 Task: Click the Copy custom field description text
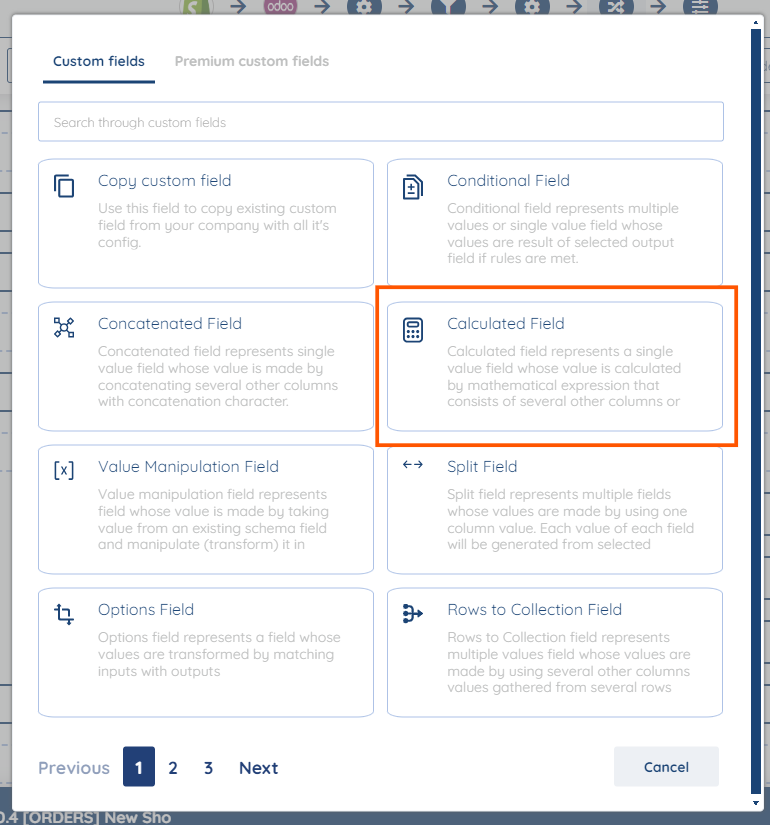pyautogui.click(x=217, y=225)
